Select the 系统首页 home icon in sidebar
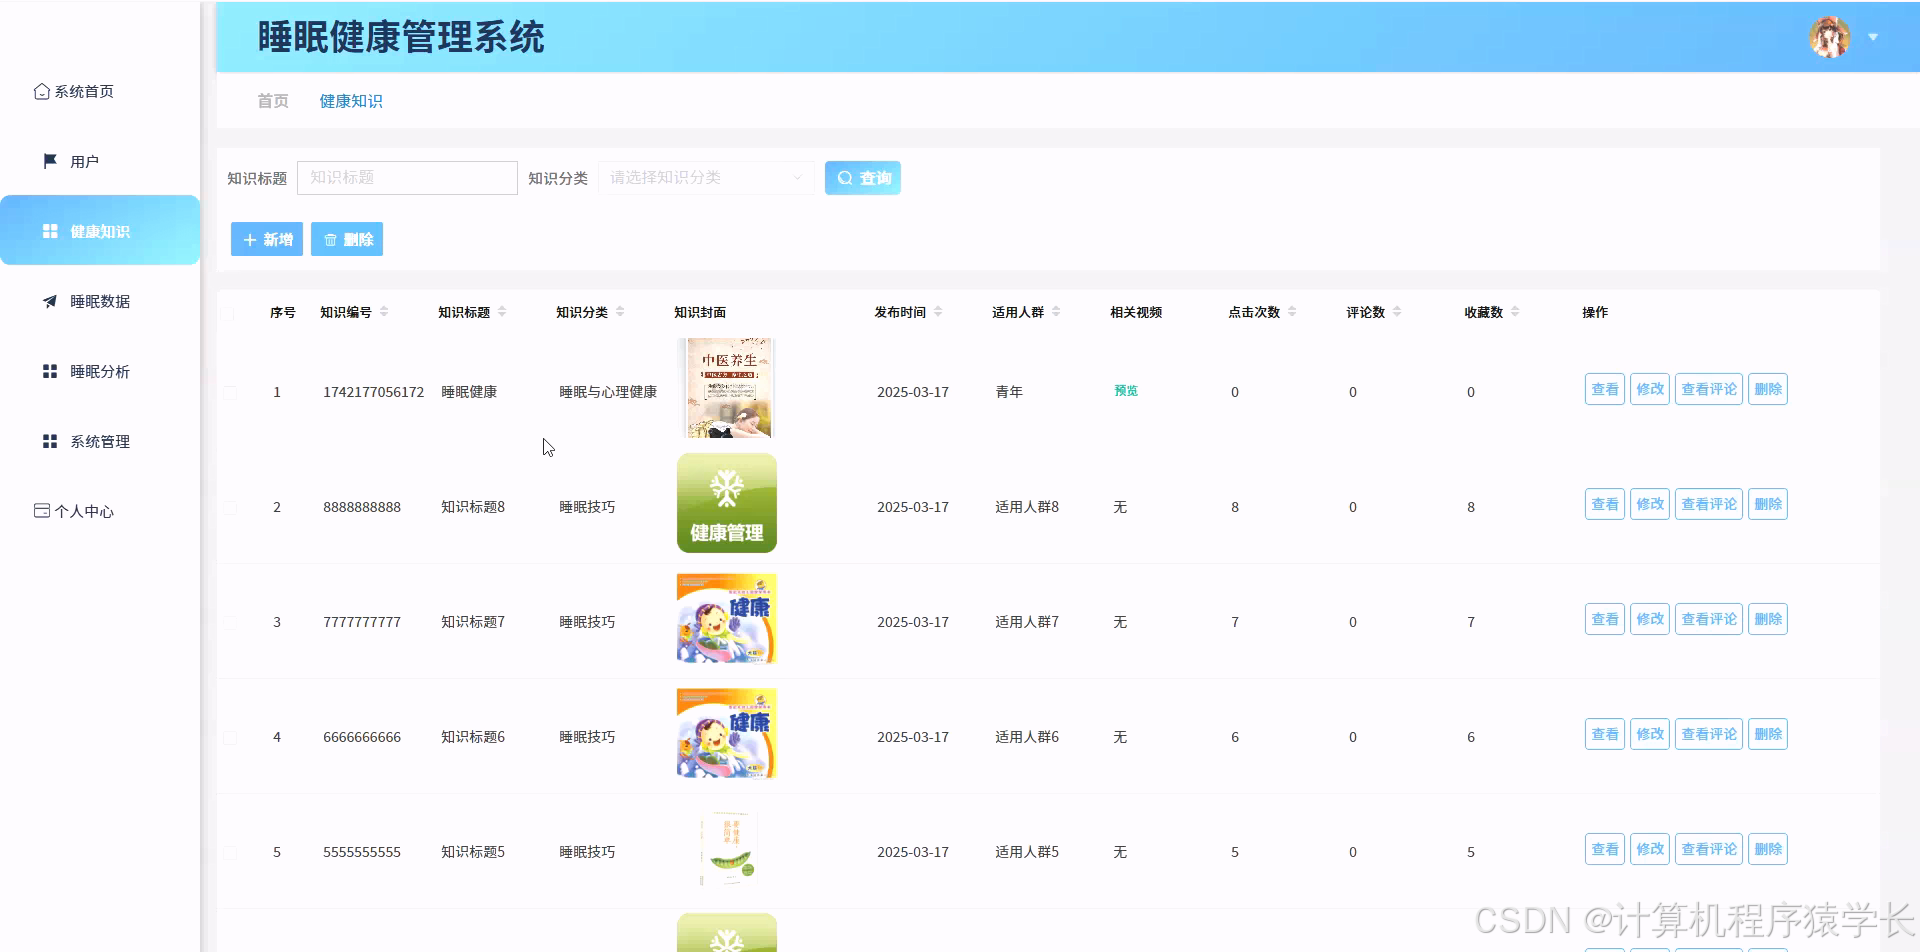 (41, 90)
